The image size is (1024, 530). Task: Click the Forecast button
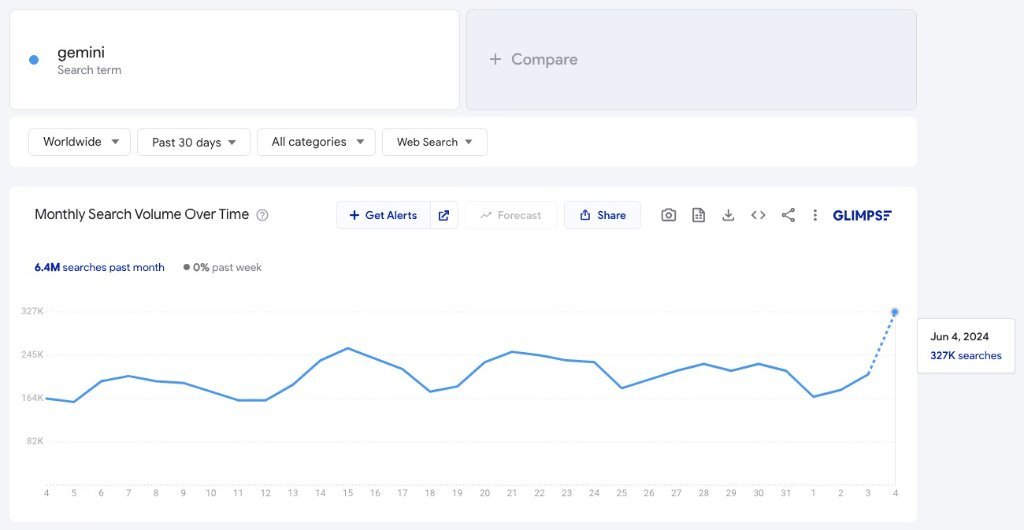pos(510,215)
